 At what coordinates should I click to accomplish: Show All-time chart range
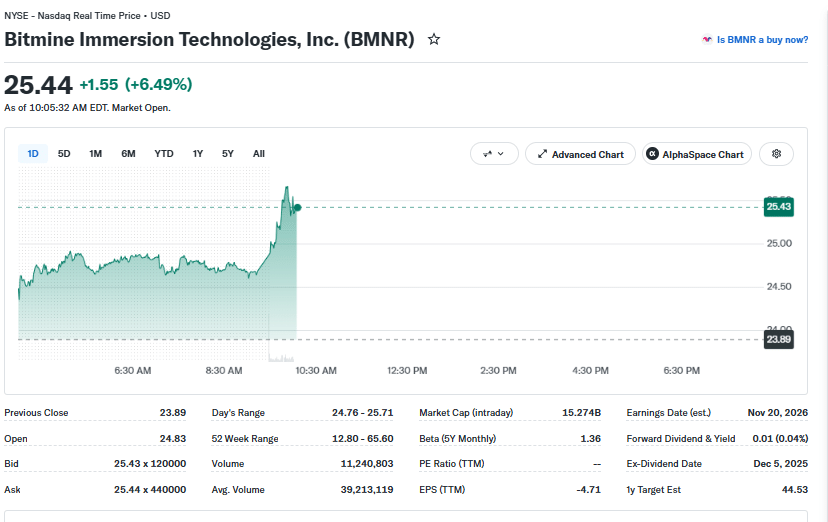click(259, 154)
